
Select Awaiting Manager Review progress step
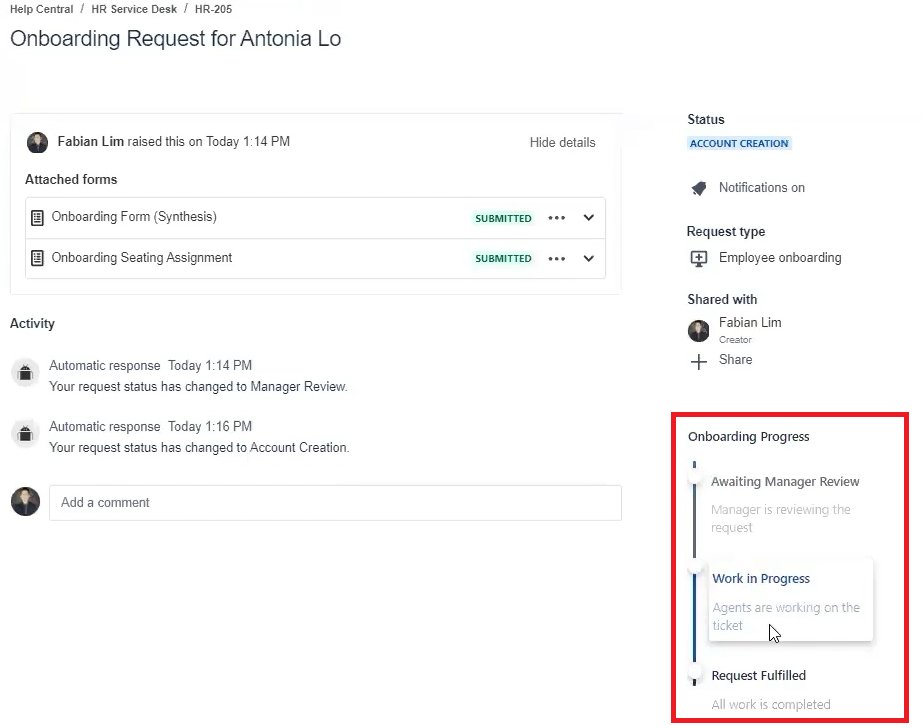coord(785,481)
